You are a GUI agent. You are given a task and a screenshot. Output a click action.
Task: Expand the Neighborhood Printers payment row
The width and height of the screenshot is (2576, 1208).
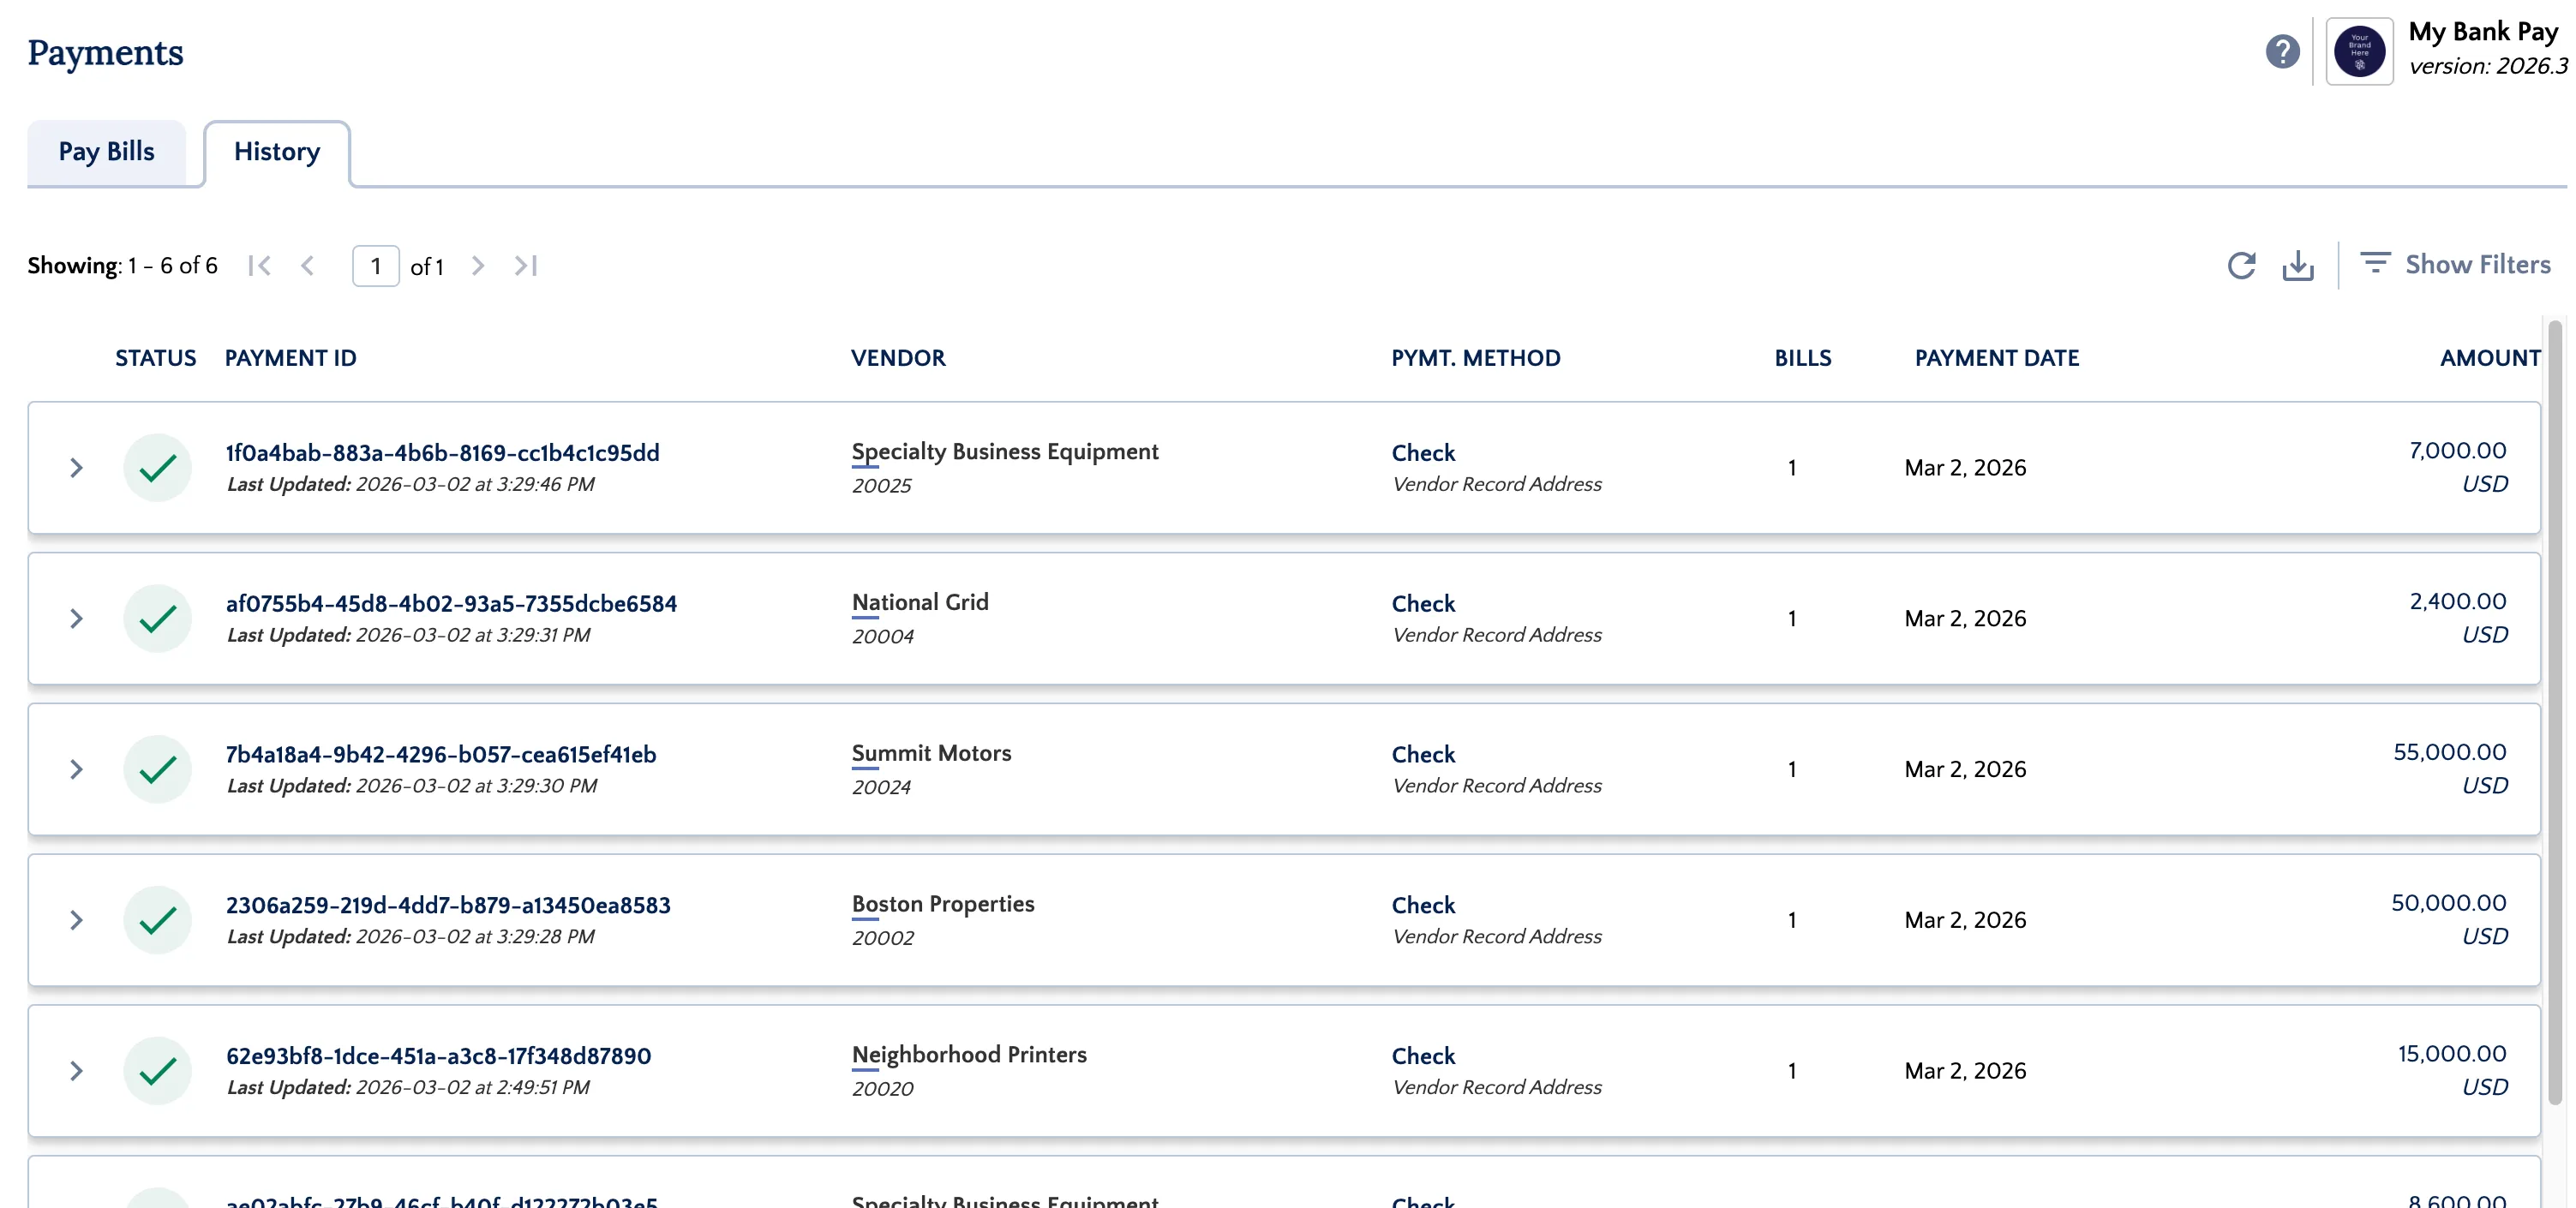(x=76, y=1071)
